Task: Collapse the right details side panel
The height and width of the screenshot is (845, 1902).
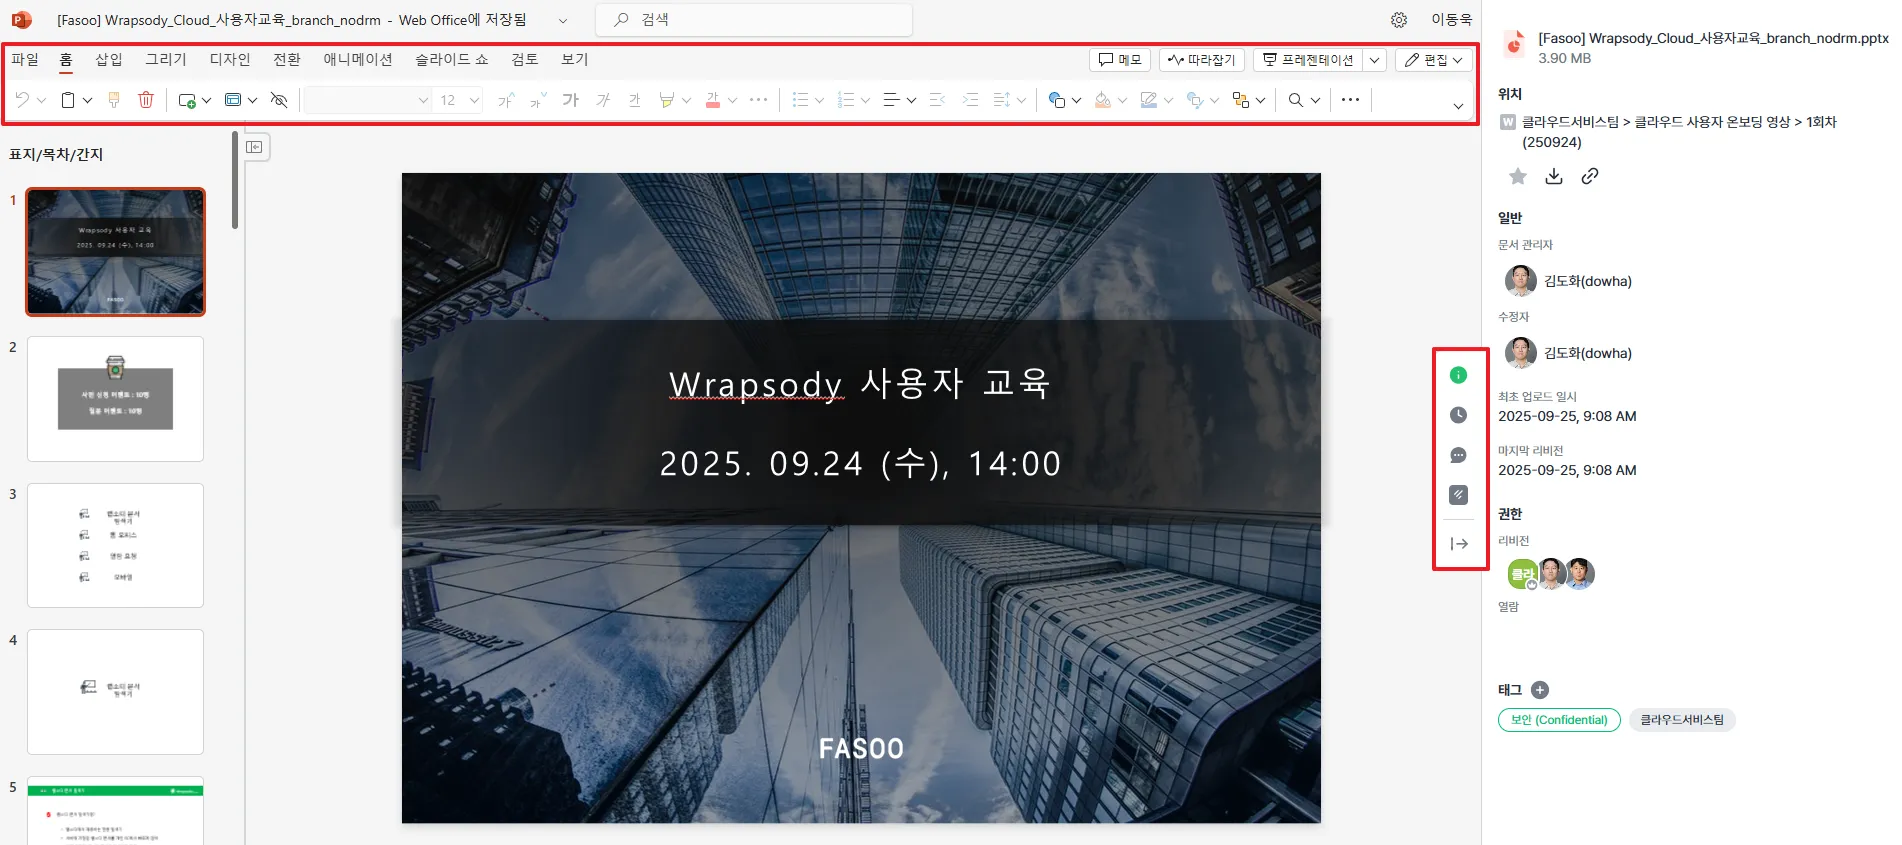Action: pos(1459,544)
